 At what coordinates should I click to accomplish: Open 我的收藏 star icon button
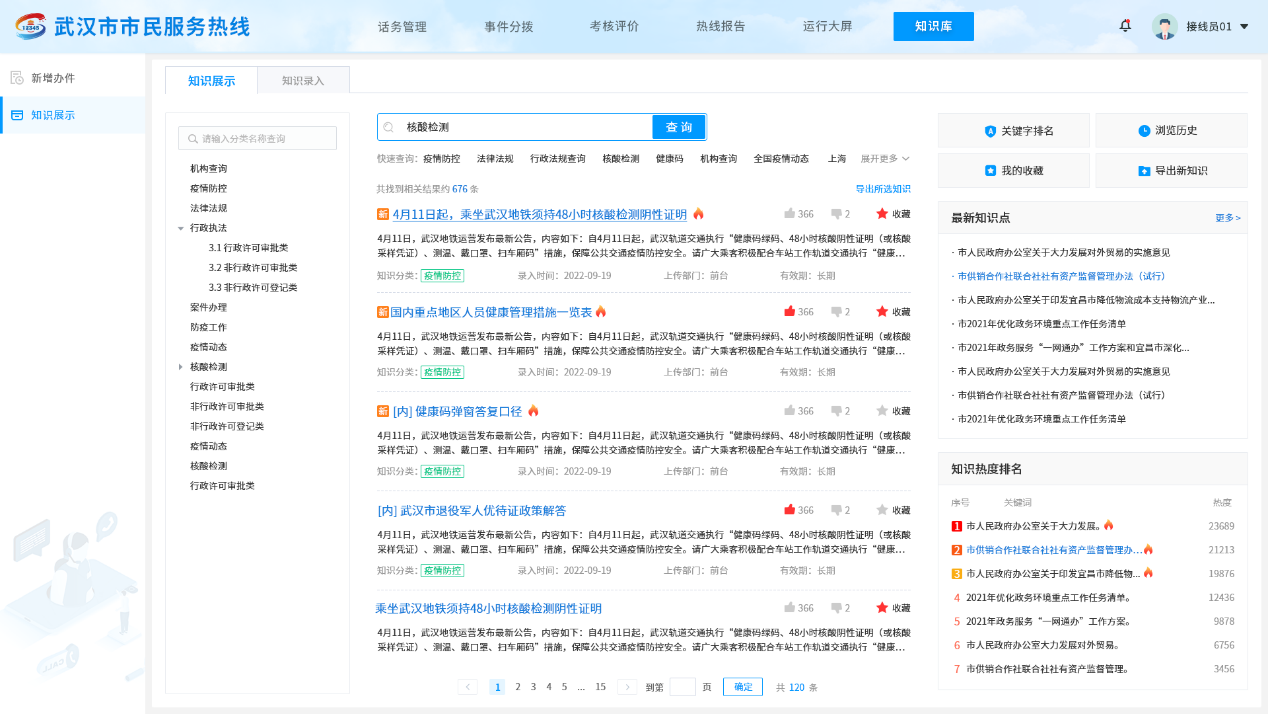coord(990,171)
